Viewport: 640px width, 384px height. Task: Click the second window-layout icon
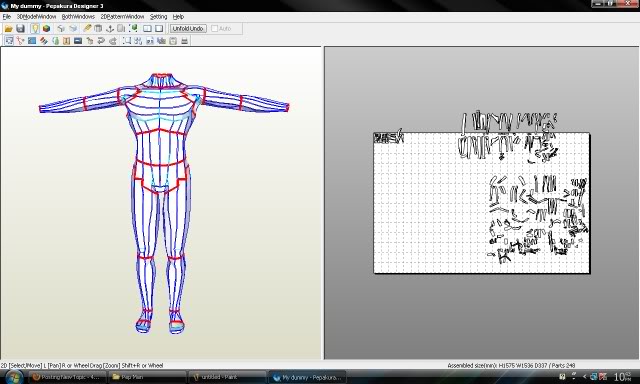[x=159, y=29]
